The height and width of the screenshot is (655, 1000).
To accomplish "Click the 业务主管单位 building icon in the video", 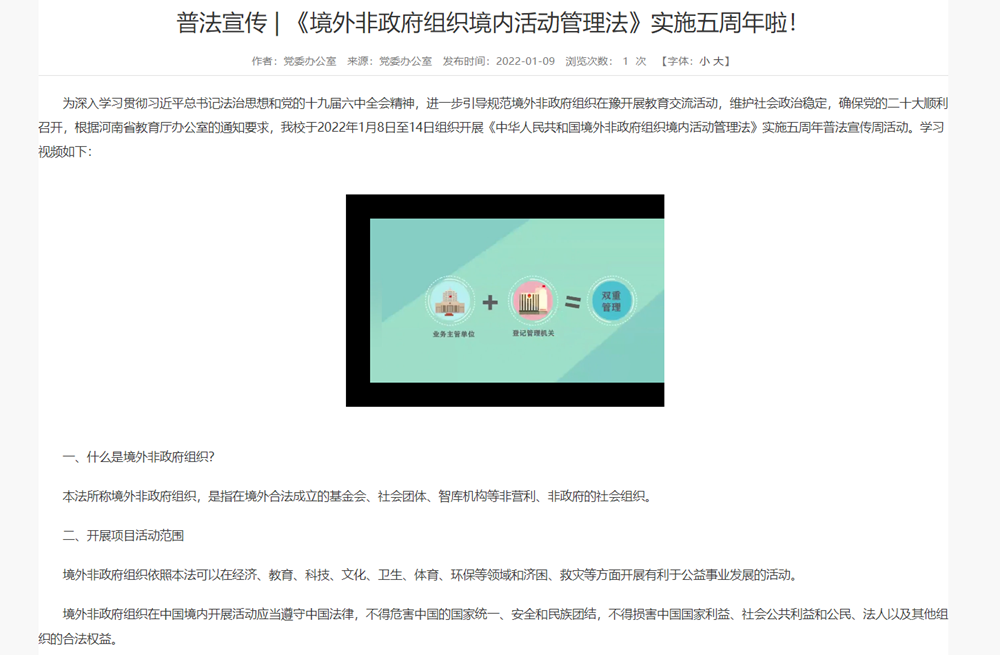I will (x=449, y=300).
